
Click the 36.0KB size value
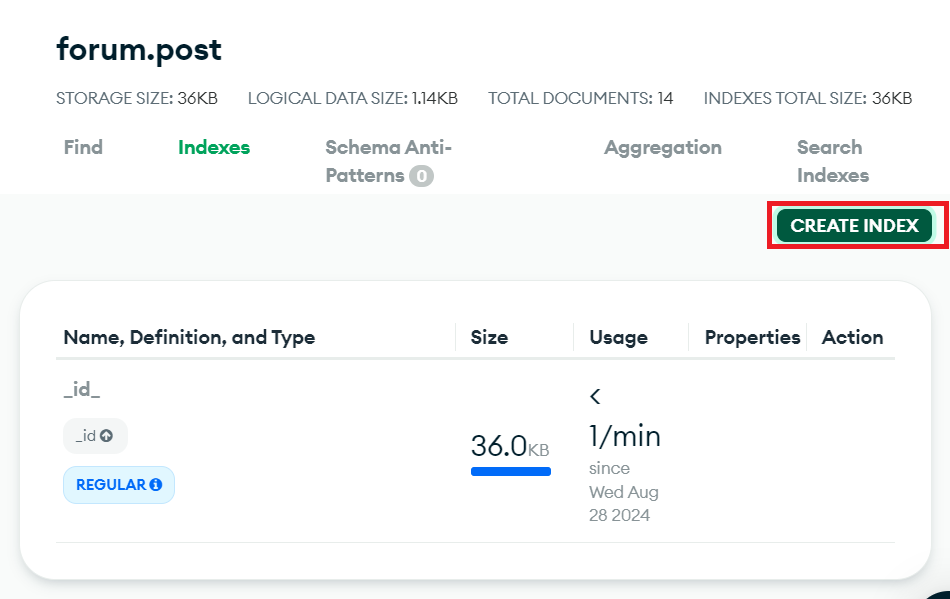[x=510, y=446]
